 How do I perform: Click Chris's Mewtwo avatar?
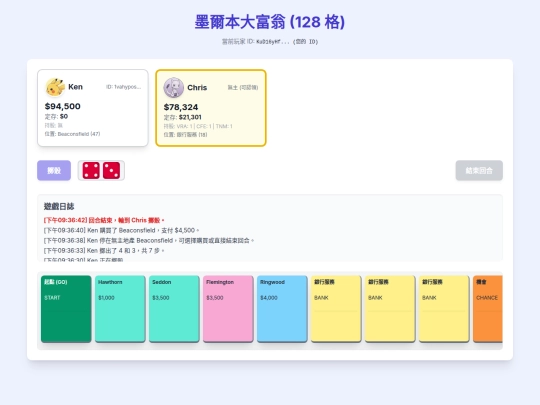(x=174, y=87)
